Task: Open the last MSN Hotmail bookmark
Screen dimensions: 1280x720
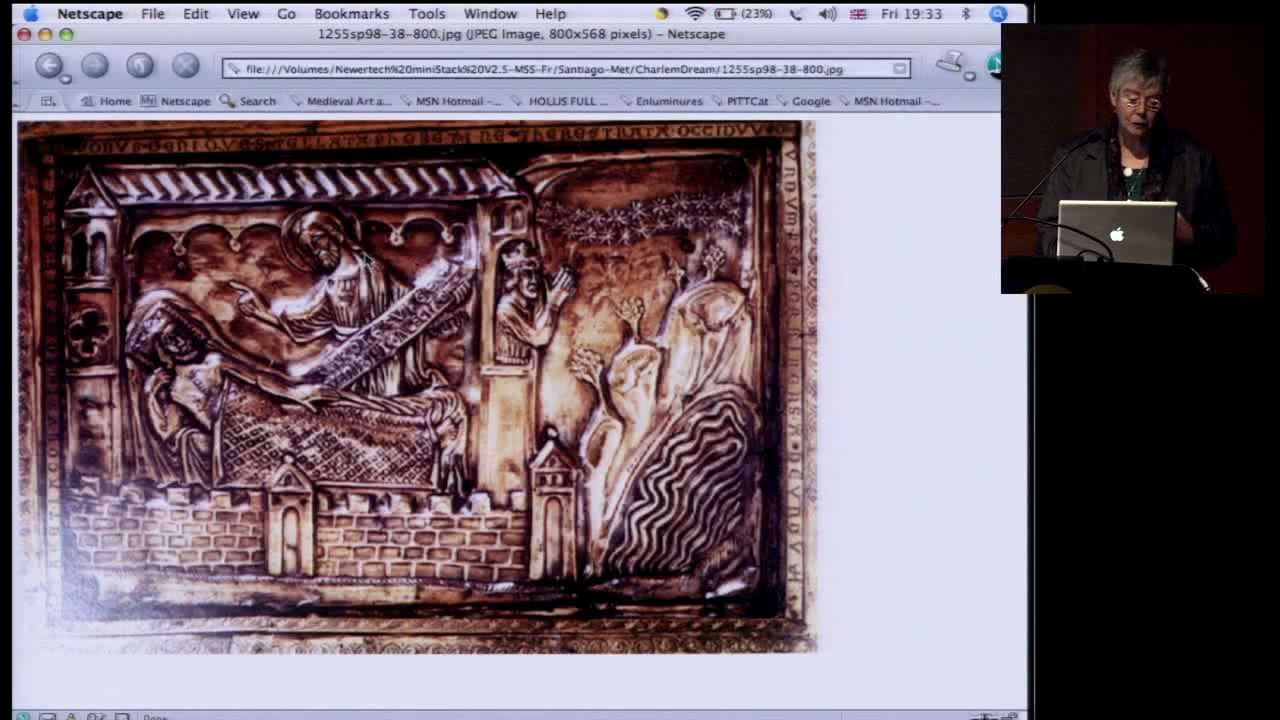Action: [888, 101]
